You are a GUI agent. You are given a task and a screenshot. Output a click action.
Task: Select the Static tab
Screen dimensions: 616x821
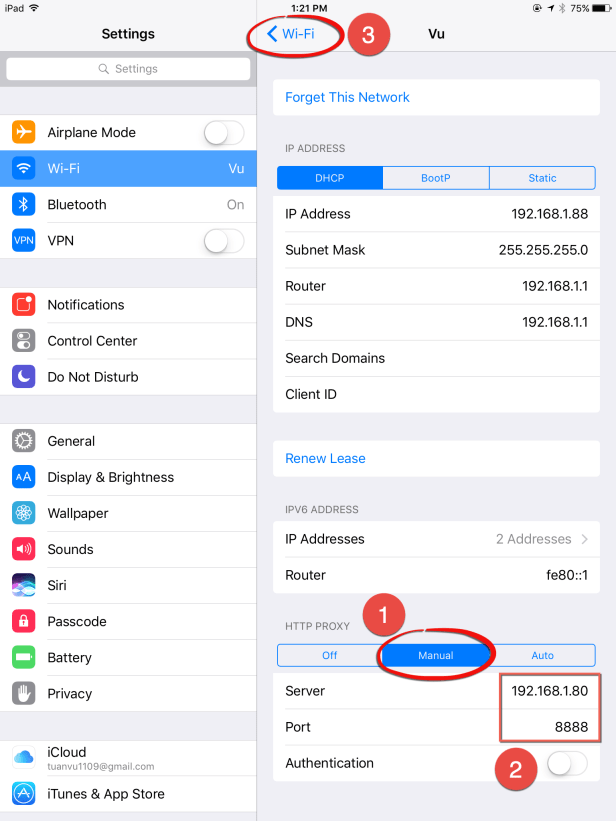click(542, 178)
